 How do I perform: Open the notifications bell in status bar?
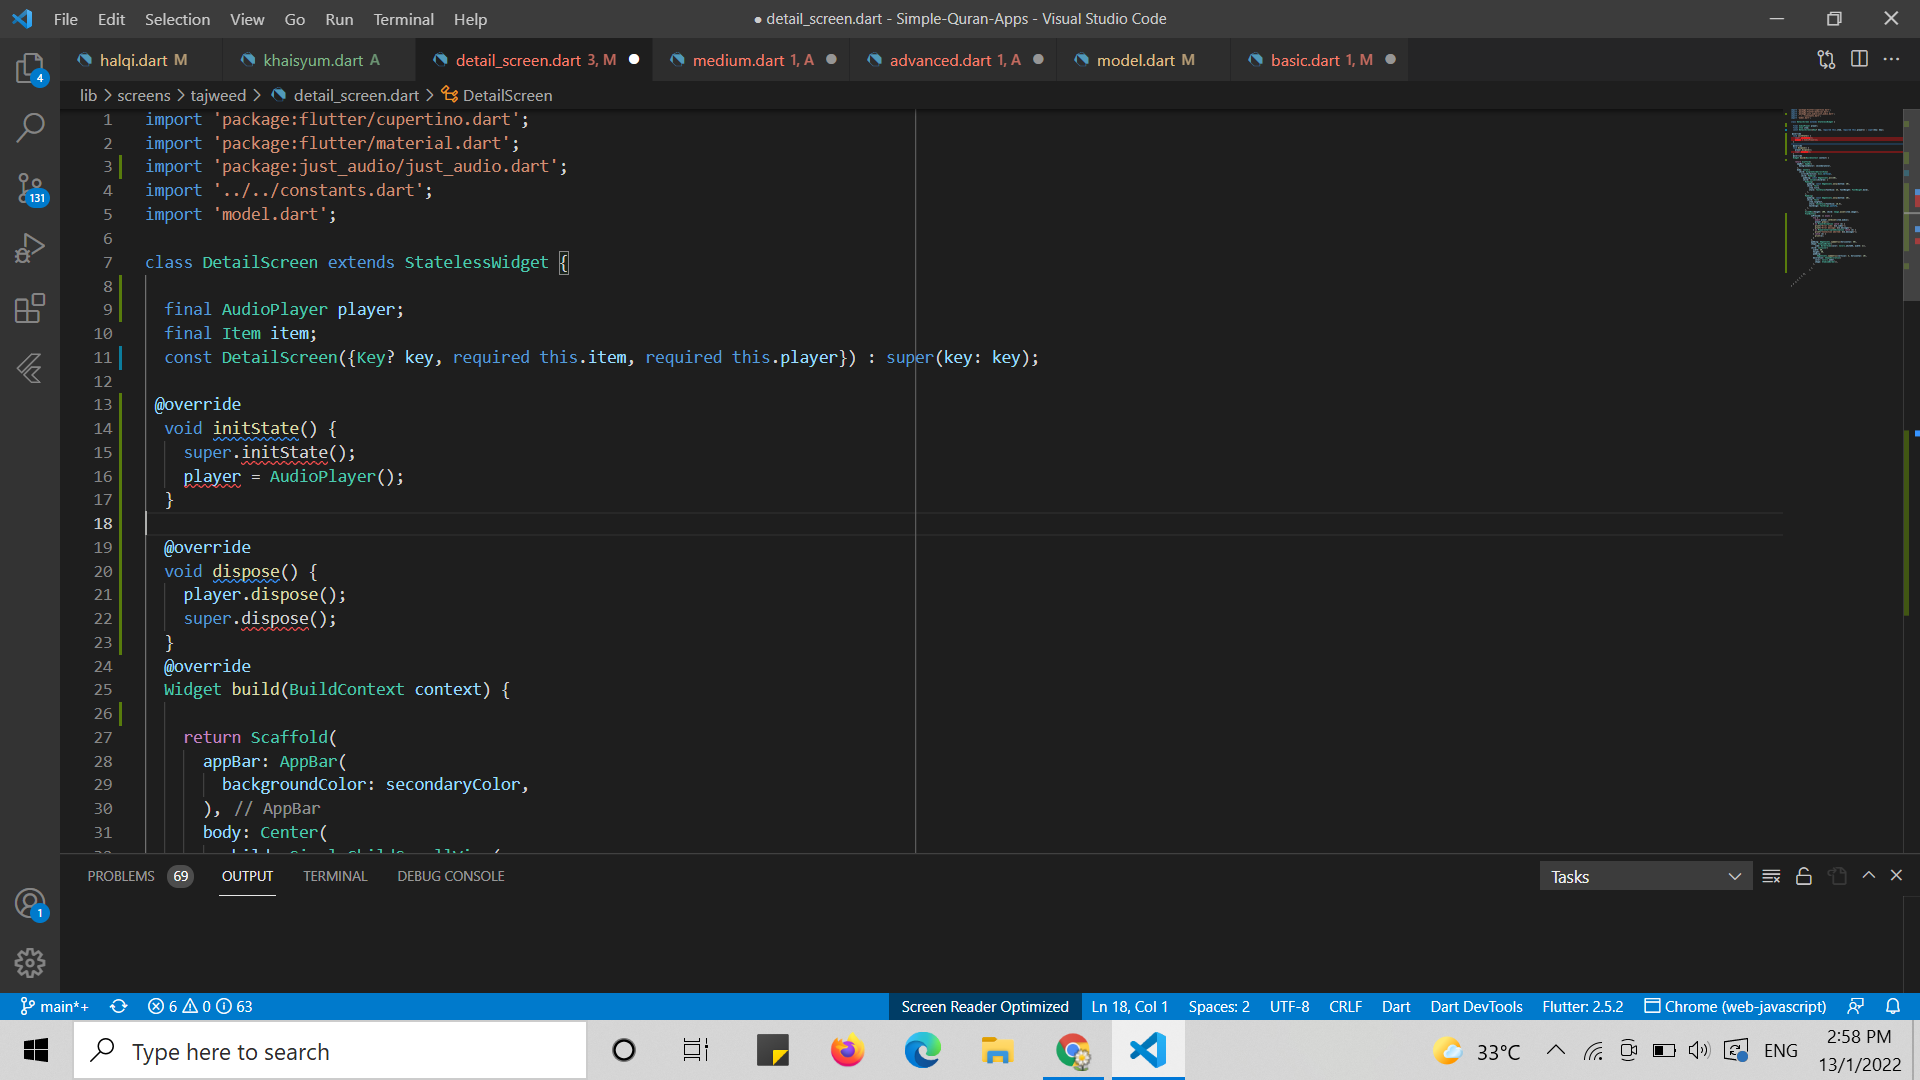click(x=1893, y=1006)
